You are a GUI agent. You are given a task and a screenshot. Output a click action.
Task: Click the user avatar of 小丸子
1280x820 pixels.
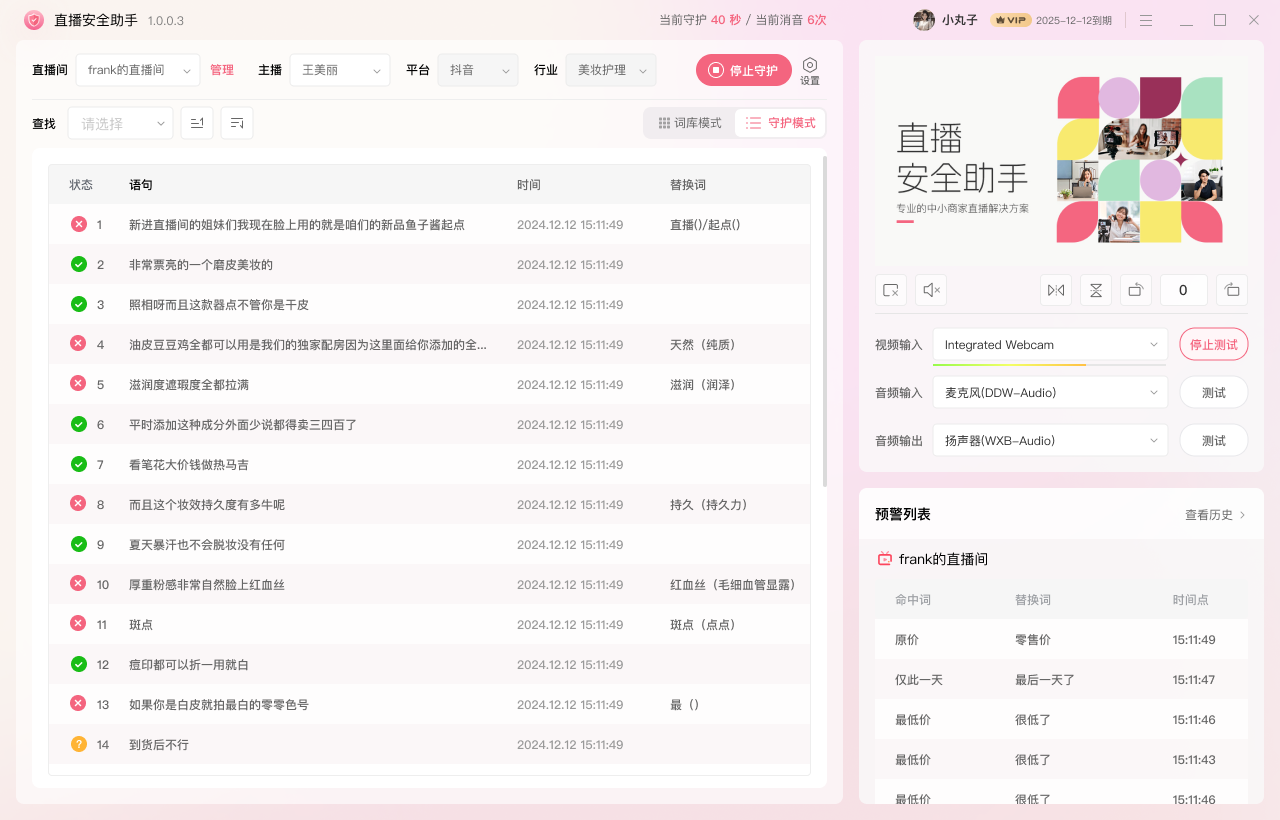click(924, 20)
